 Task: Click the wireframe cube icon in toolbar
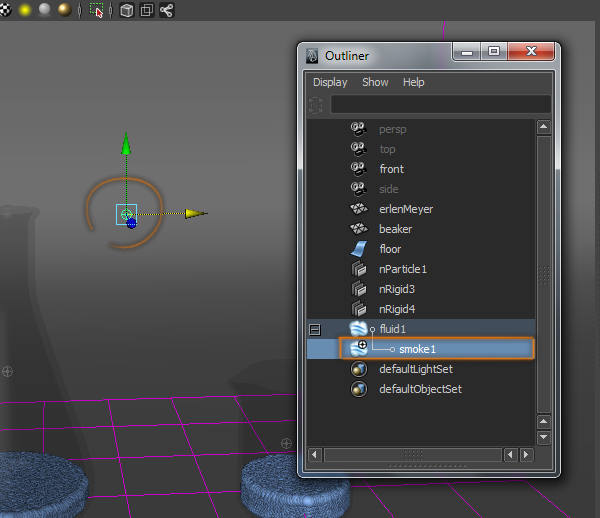(x=126, y=11)
